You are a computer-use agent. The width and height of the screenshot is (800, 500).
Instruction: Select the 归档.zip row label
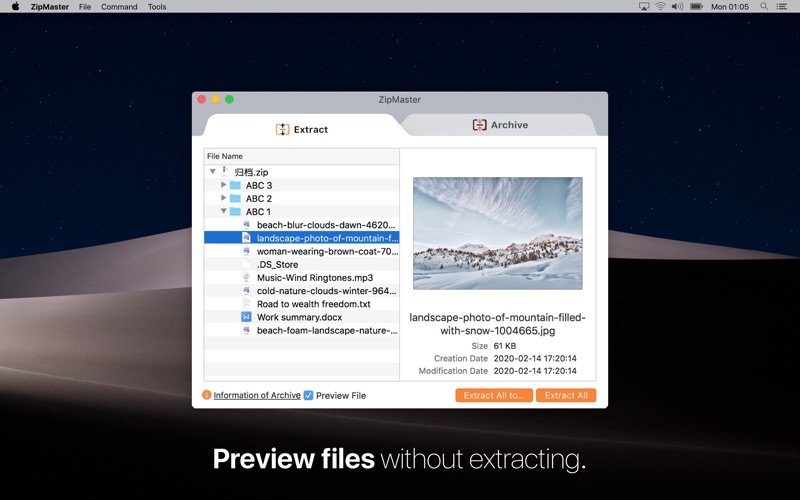(251, 172)
